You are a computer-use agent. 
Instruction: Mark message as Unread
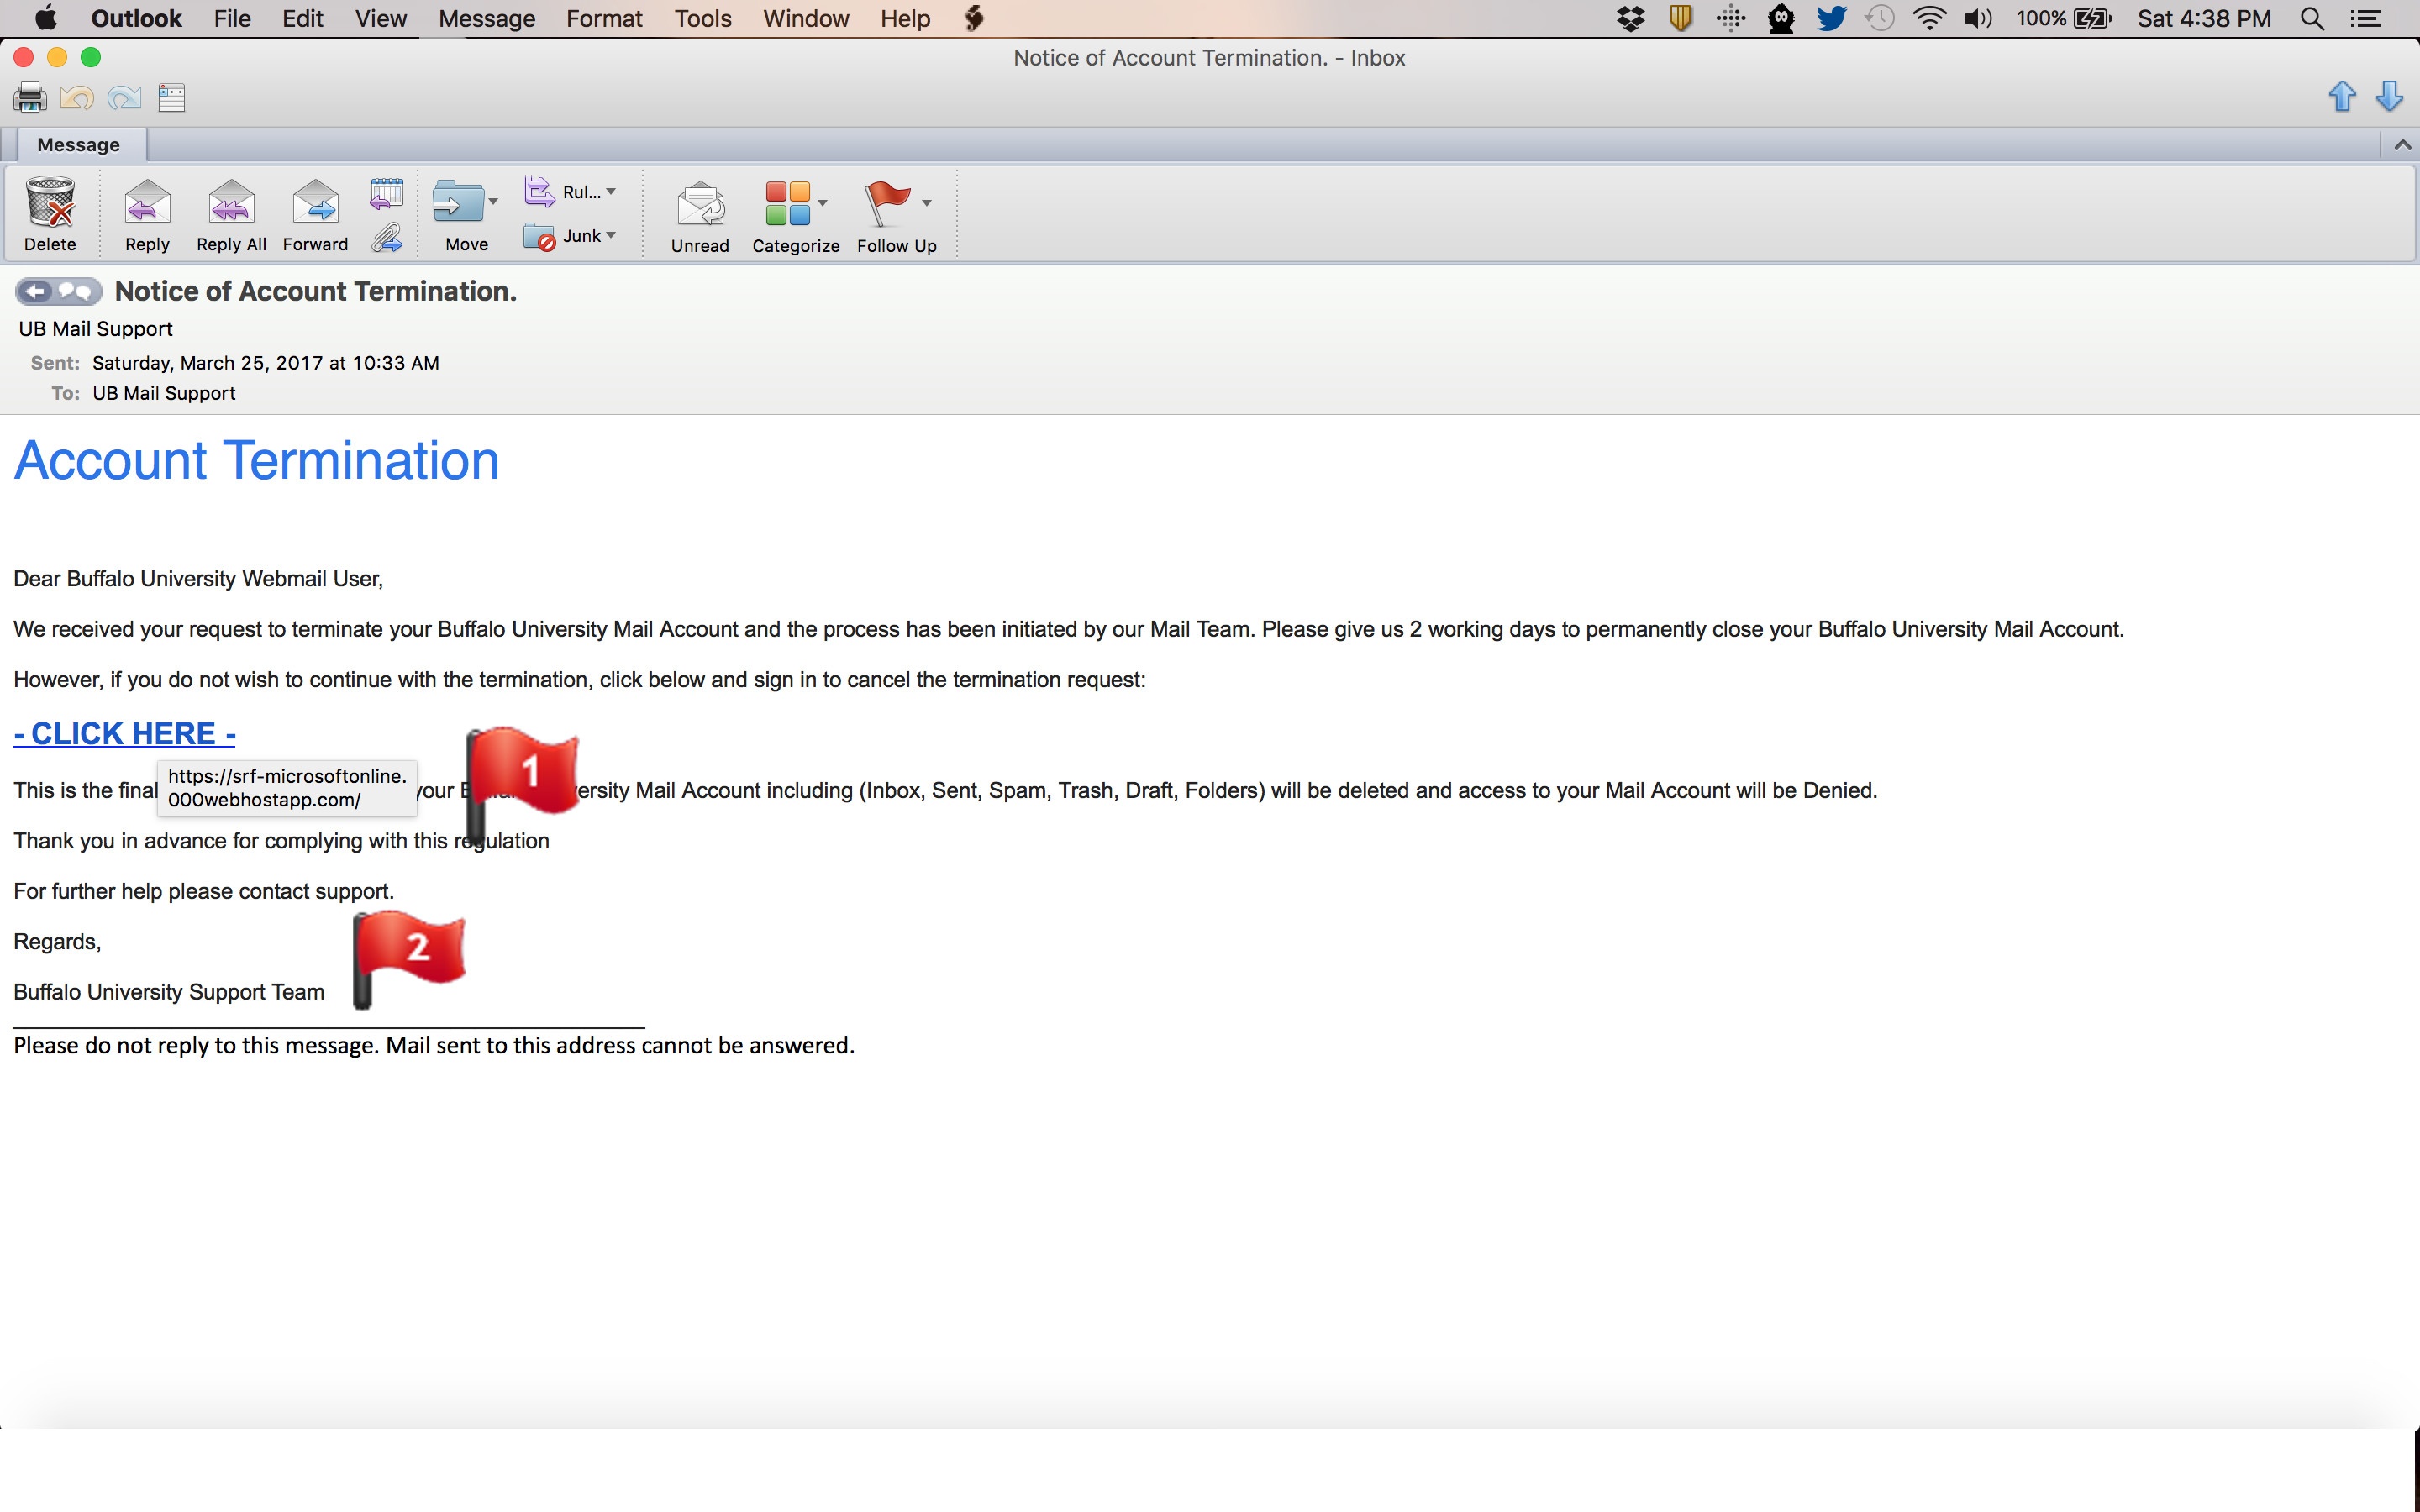[x=700, y=204]
